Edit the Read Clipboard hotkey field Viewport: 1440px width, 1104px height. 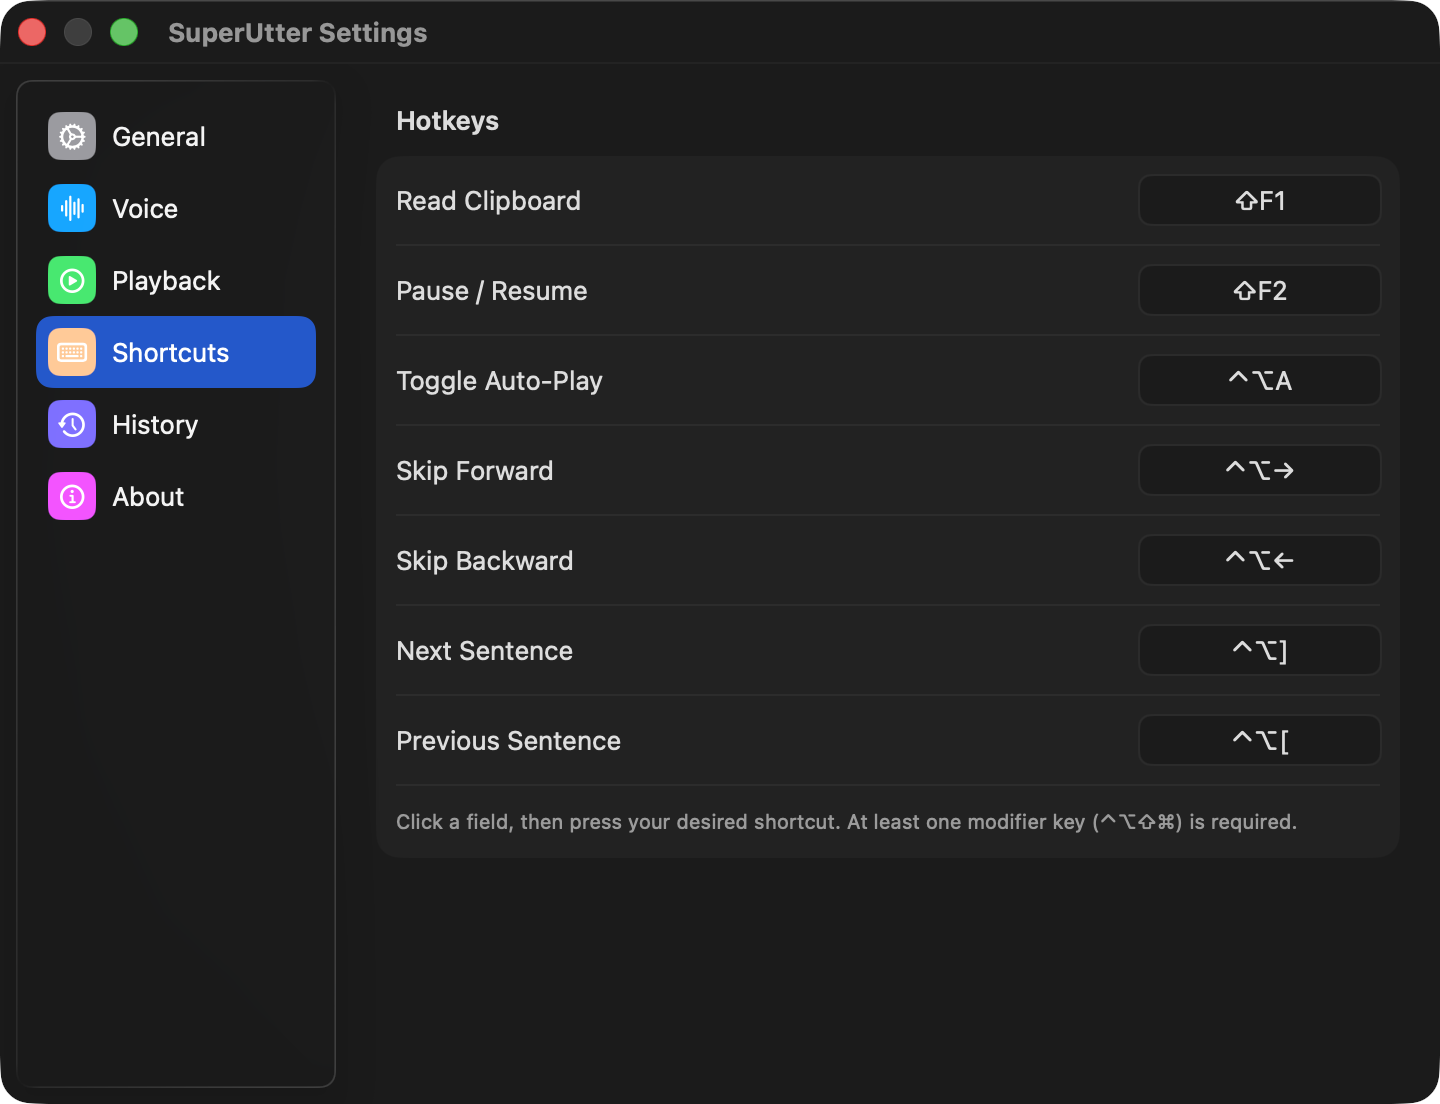pyautogui.click(x=1260, y=200)
